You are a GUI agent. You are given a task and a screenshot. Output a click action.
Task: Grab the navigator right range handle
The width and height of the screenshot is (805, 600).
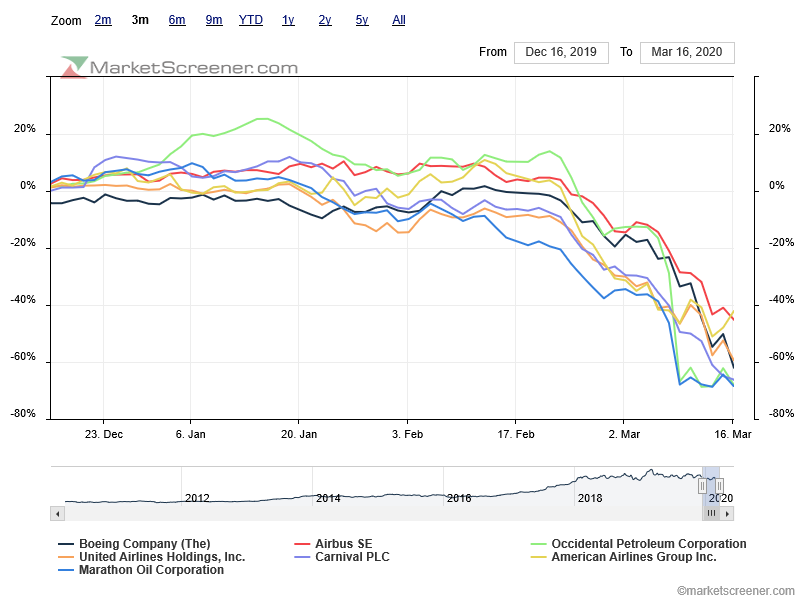pos(719,485)
